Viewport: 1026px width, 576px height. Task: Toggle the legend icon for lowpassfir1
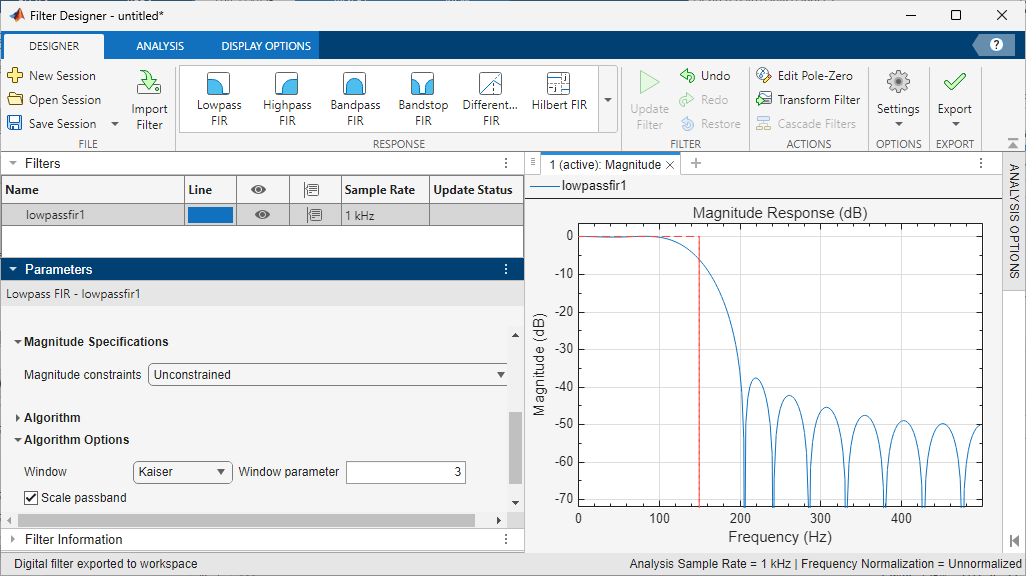[x=315, y=215]
